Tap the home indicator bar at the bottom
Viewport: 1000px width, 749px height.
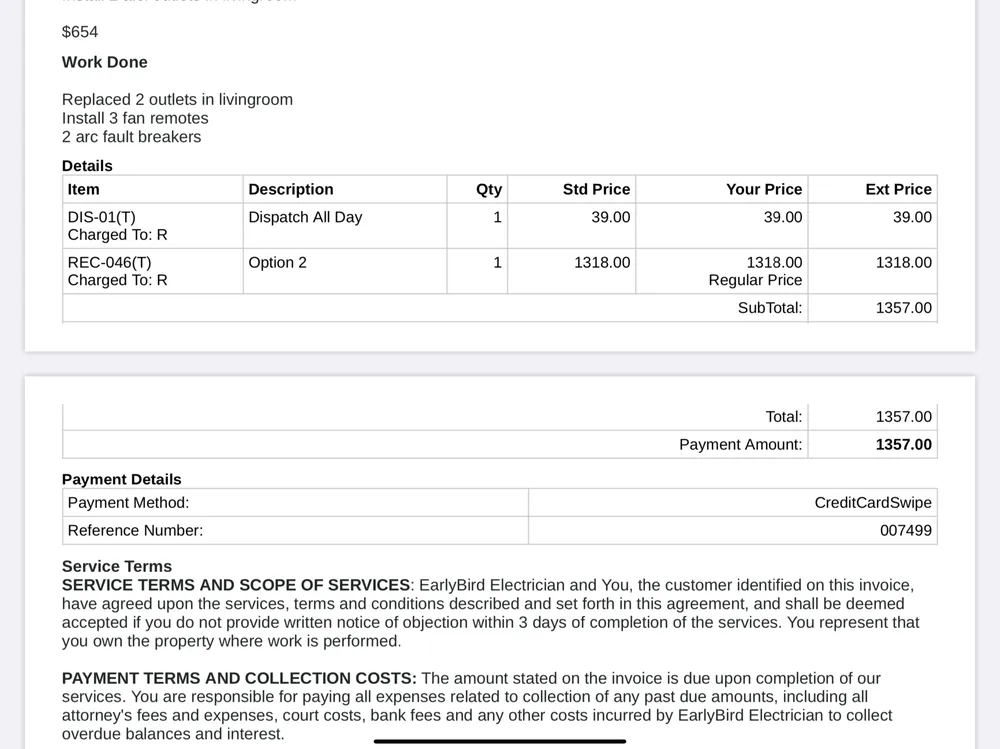pyautogui.click(x=500, y=741)
